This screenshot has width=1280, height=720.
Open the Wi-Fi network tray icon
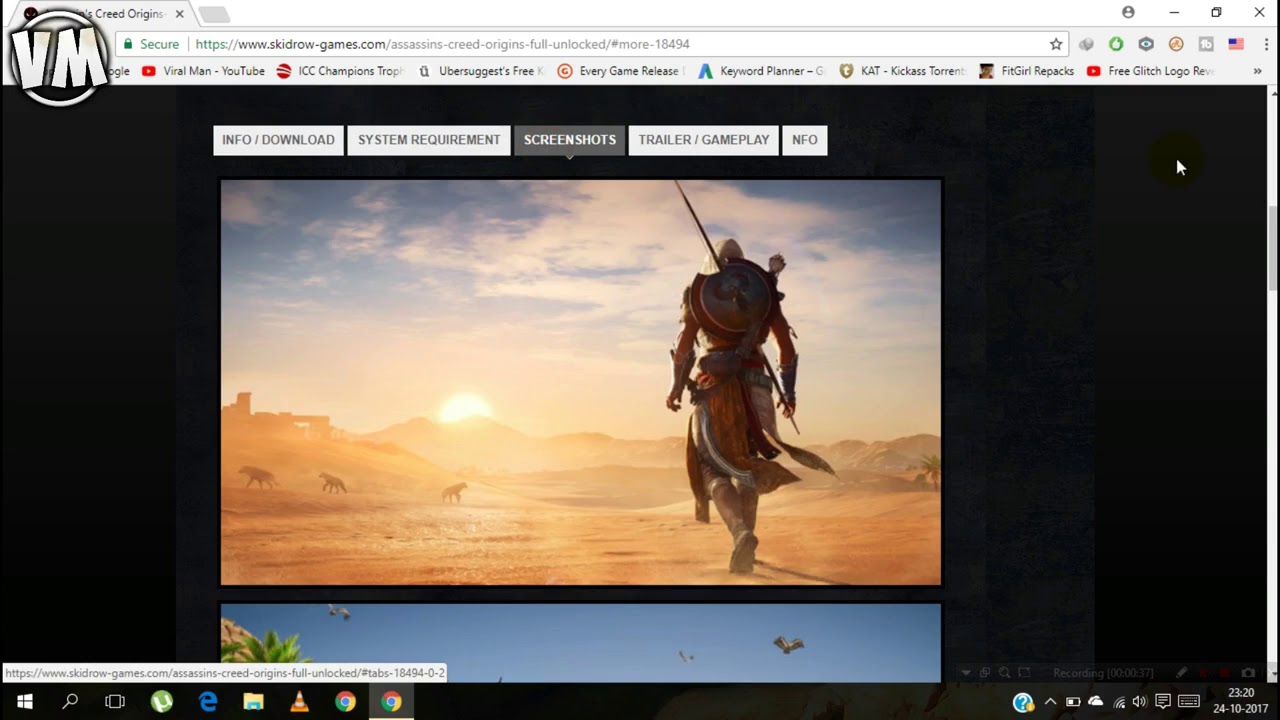(1119, 702)
